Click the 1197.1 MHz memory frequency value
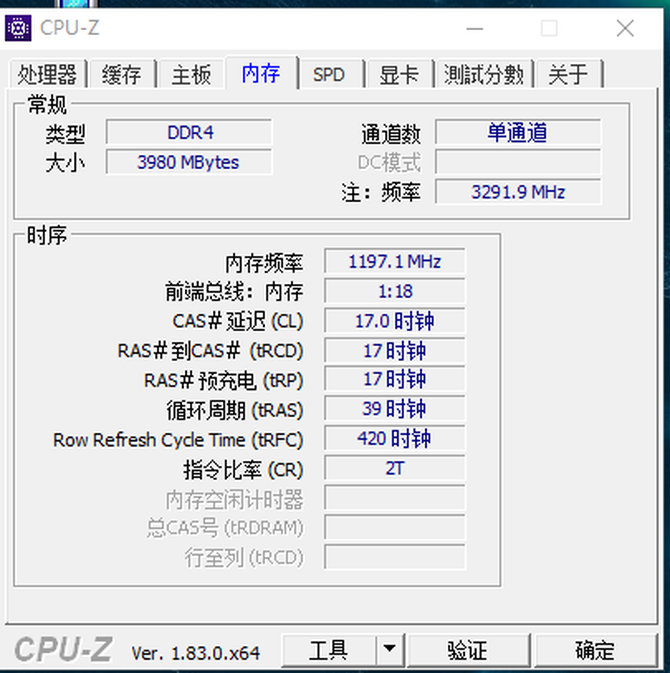The height and width of the screenshot is (673, 670). (395, 261)
